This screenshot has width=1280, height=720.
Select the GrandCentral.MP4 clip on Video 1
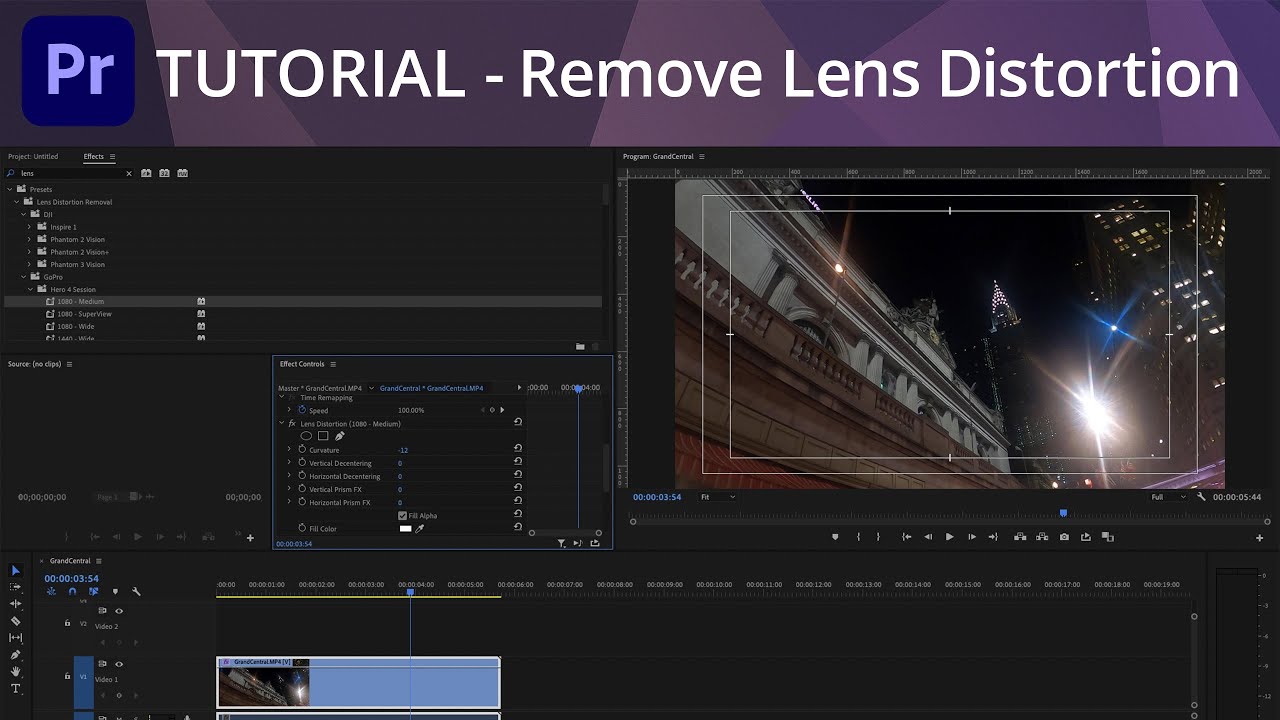coord(358,682)
